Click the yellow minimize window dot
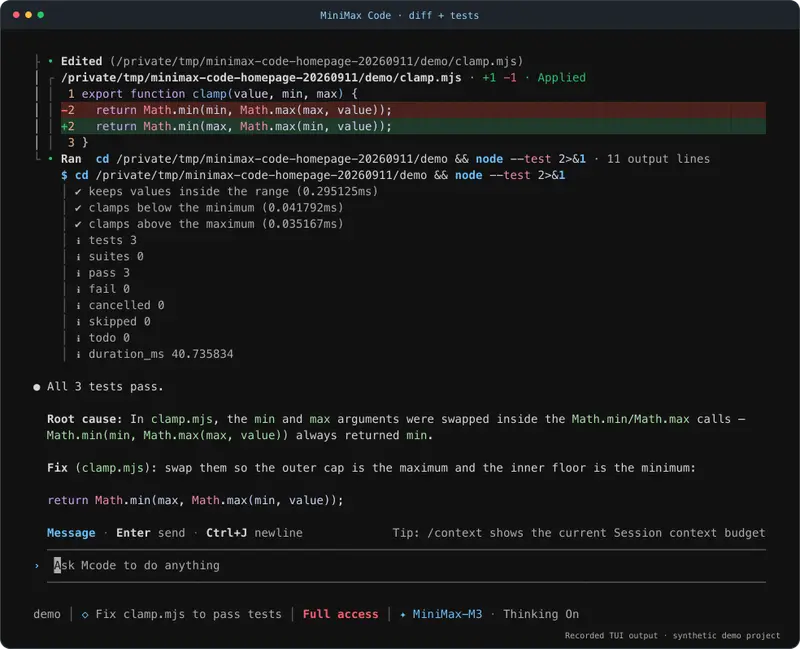The height and width of the screenshot is (649, 800). [x=29, y=15]
